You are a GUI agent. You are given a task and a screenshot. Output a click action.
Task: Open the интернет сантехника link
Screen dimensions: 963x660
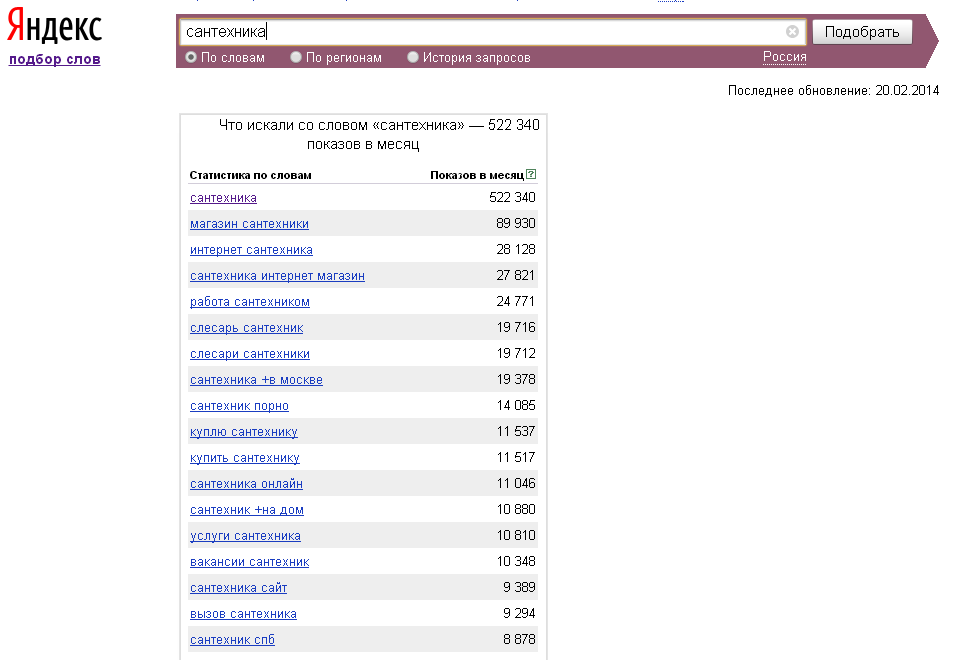pos(251,250)
